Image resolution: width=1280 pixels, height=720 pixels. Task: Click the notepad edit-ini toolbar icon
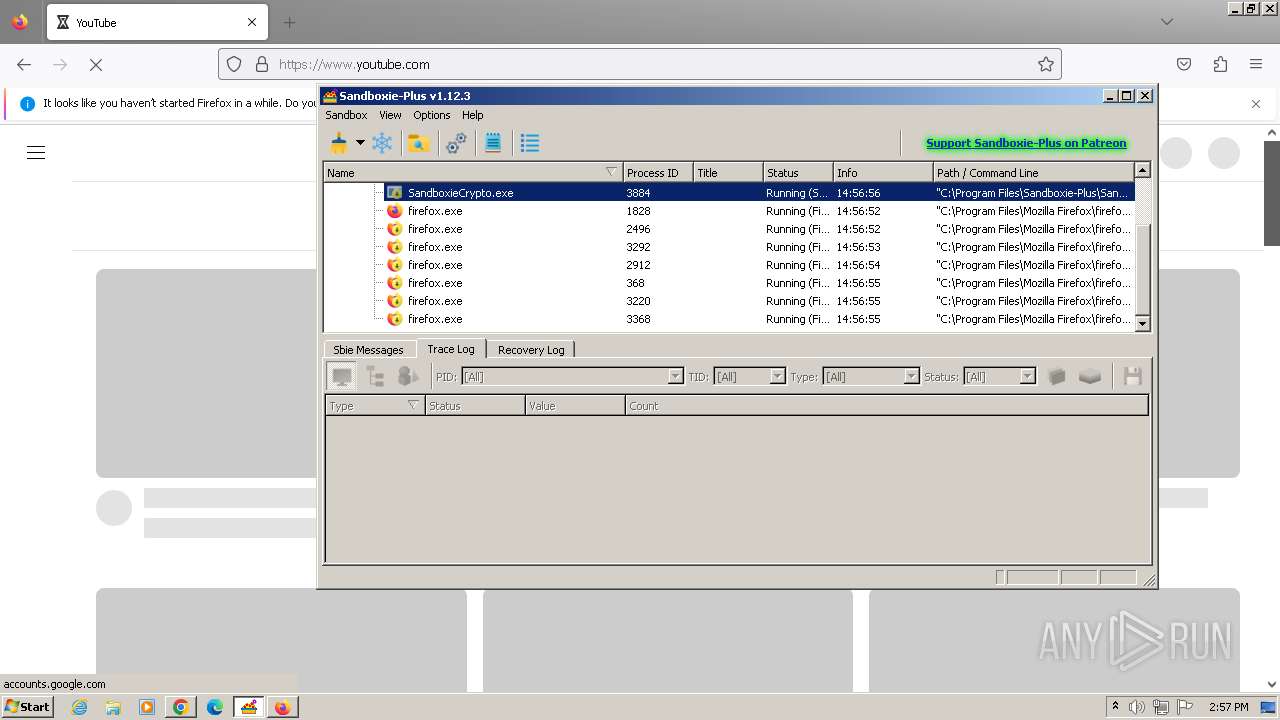[493, 143]
